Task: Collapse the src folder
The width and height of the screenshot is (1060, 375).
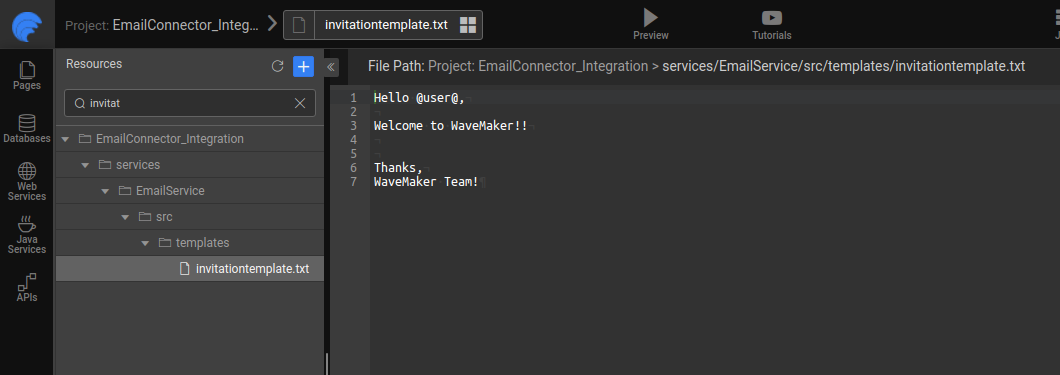Action: pos(125,217)
